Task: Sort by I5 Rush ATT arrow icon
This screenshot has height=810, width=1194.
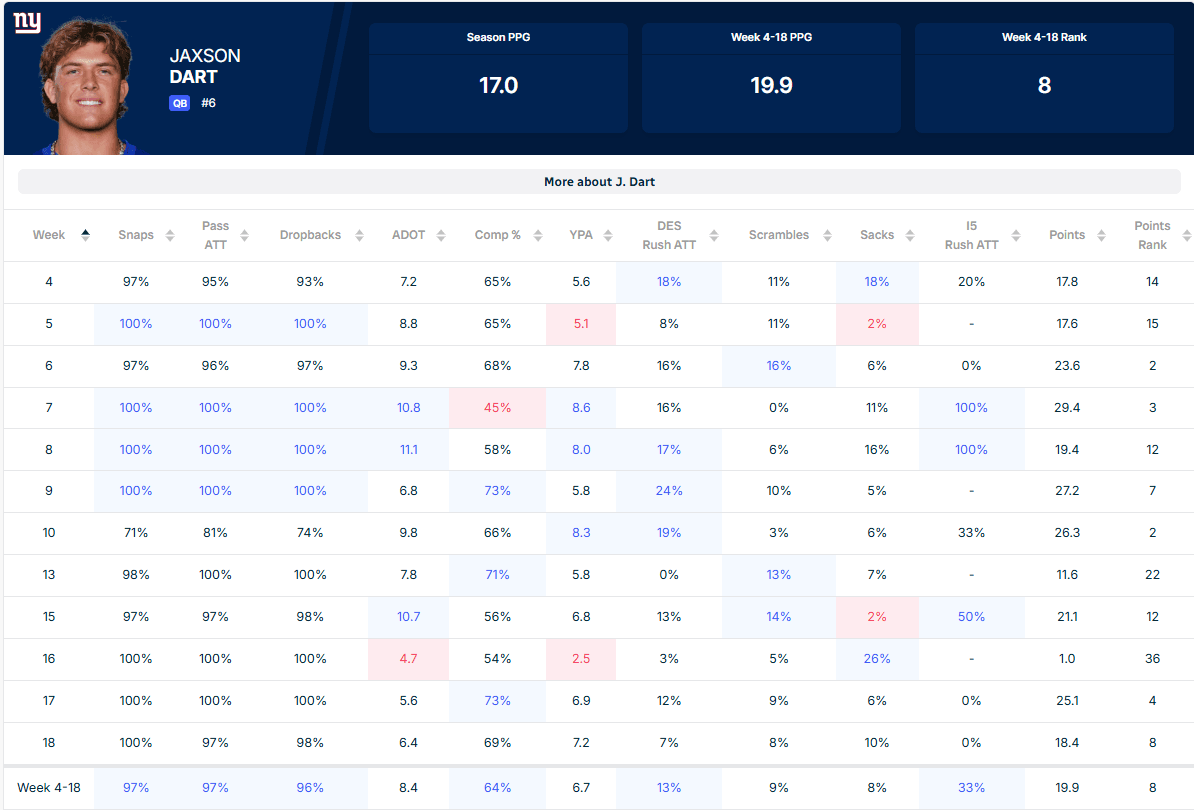Action: coord(1016,235)
